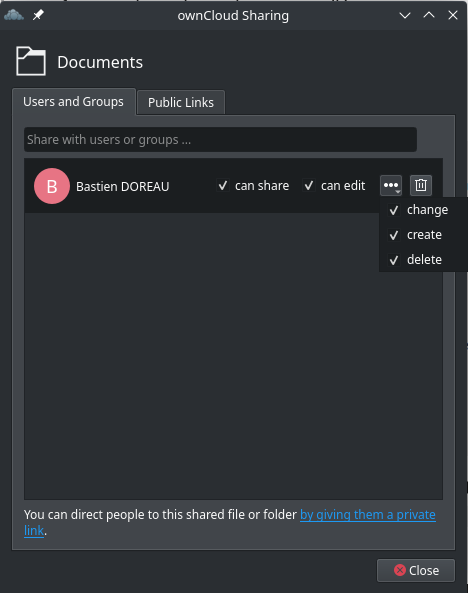Click the Bastien DOREAU avatar circle
The image size is (468, 593).
[x=52, y=186]
